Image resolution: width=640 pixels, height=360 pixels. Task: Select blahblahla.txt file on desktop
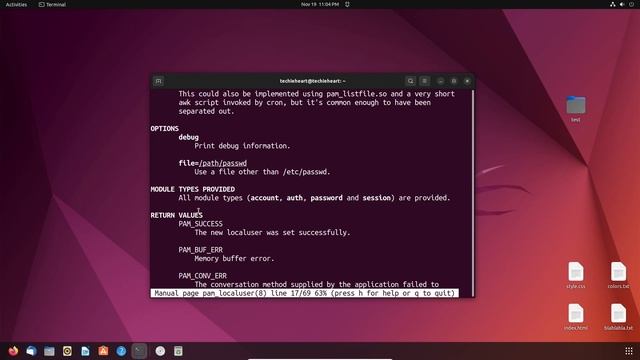618,317
